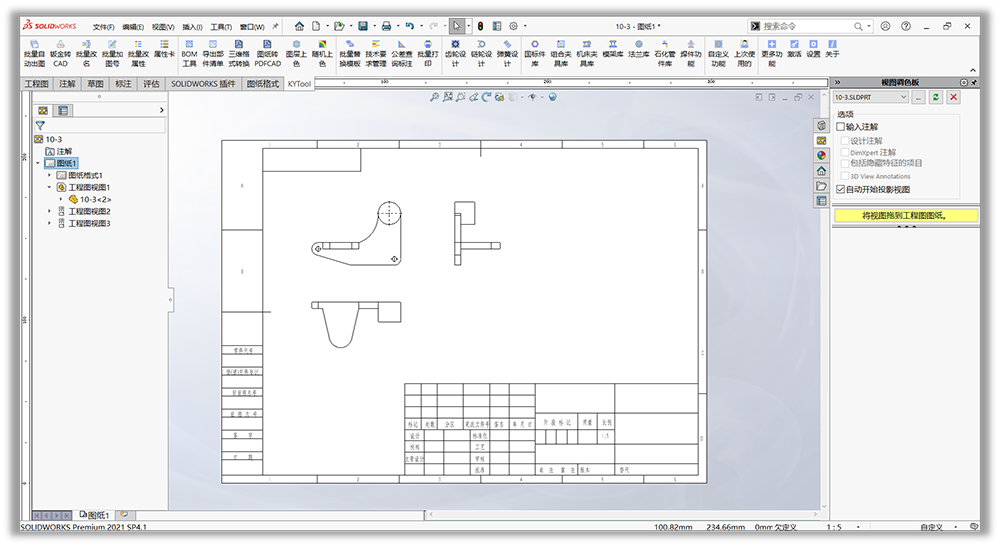Screen dimensions: 1000x547
Task: Switch to the 注解 ribbon tab
Action: click(67, 84)
